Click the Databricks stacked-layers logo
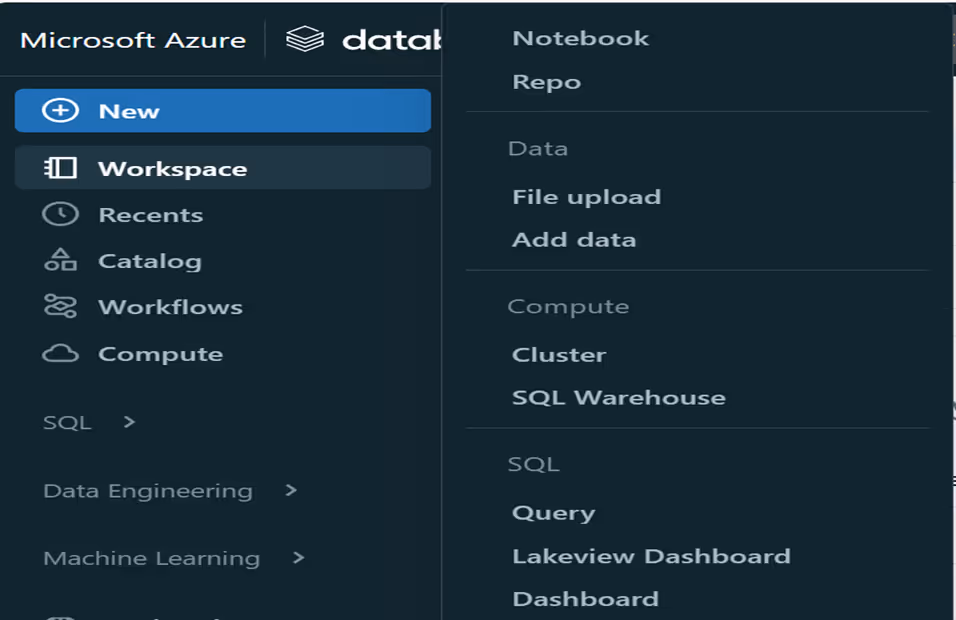Screen dimensions: 956x620 [305, 40]
